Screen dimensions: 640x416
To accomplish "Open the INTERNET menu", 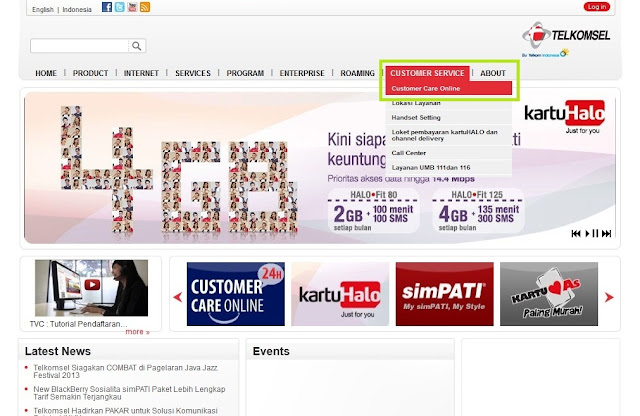I will [x=141, y=73].
